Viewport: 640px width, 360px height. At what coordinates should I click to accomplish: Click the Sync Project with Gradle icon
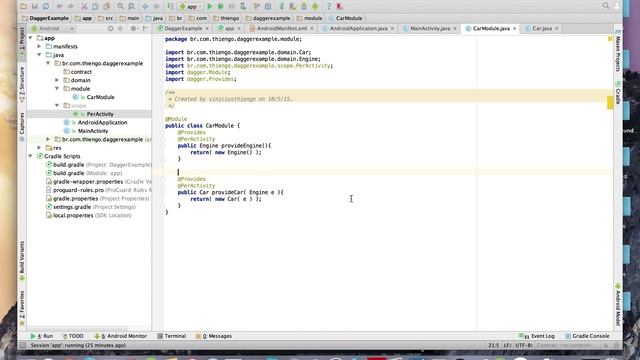(281, 6)
